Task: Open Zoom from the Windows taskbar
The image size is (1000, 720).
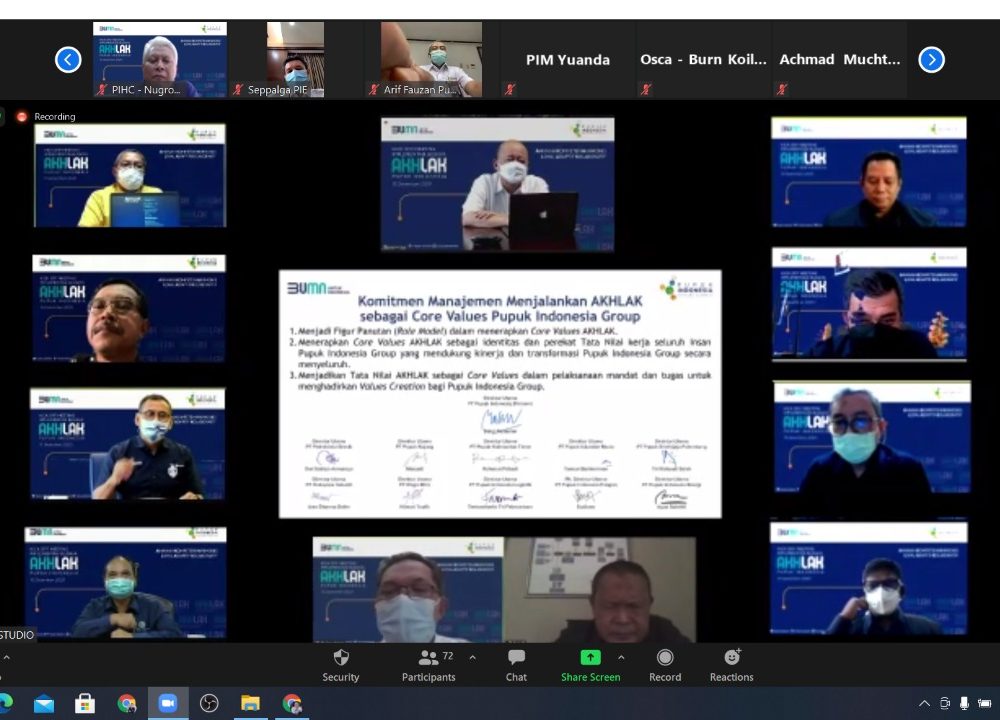Action: tap(168, 704)
